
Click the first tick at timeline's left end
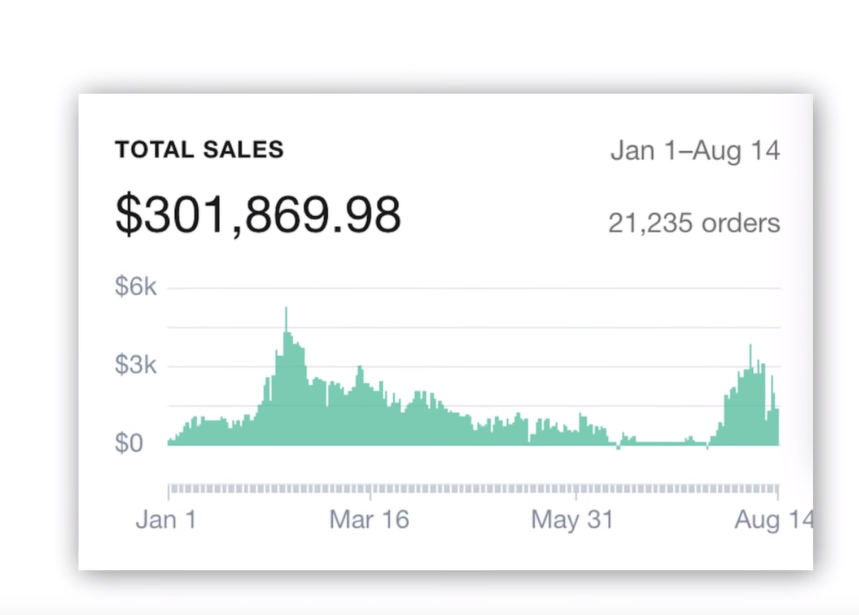168,490
